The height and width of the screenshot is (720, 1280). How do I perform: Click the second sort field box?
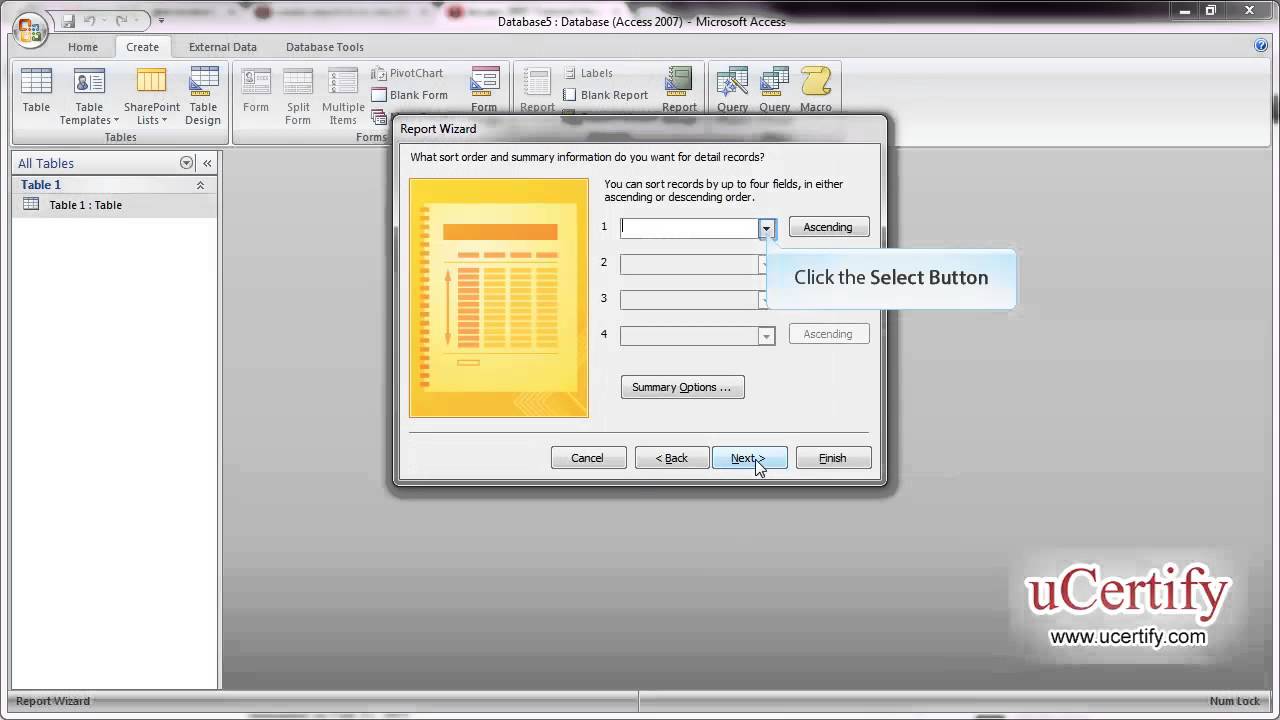689,264
